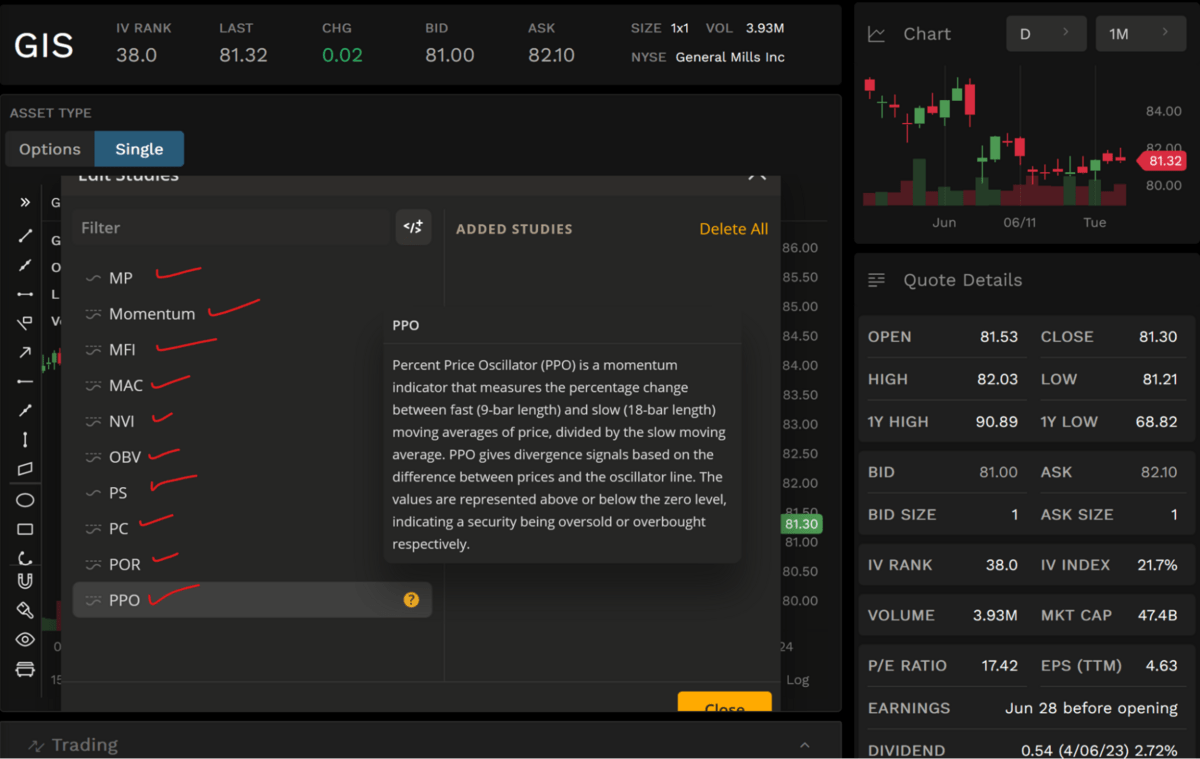Select the highlighted PPO study row
The image size is (1200, 759).
click(252, 600)
